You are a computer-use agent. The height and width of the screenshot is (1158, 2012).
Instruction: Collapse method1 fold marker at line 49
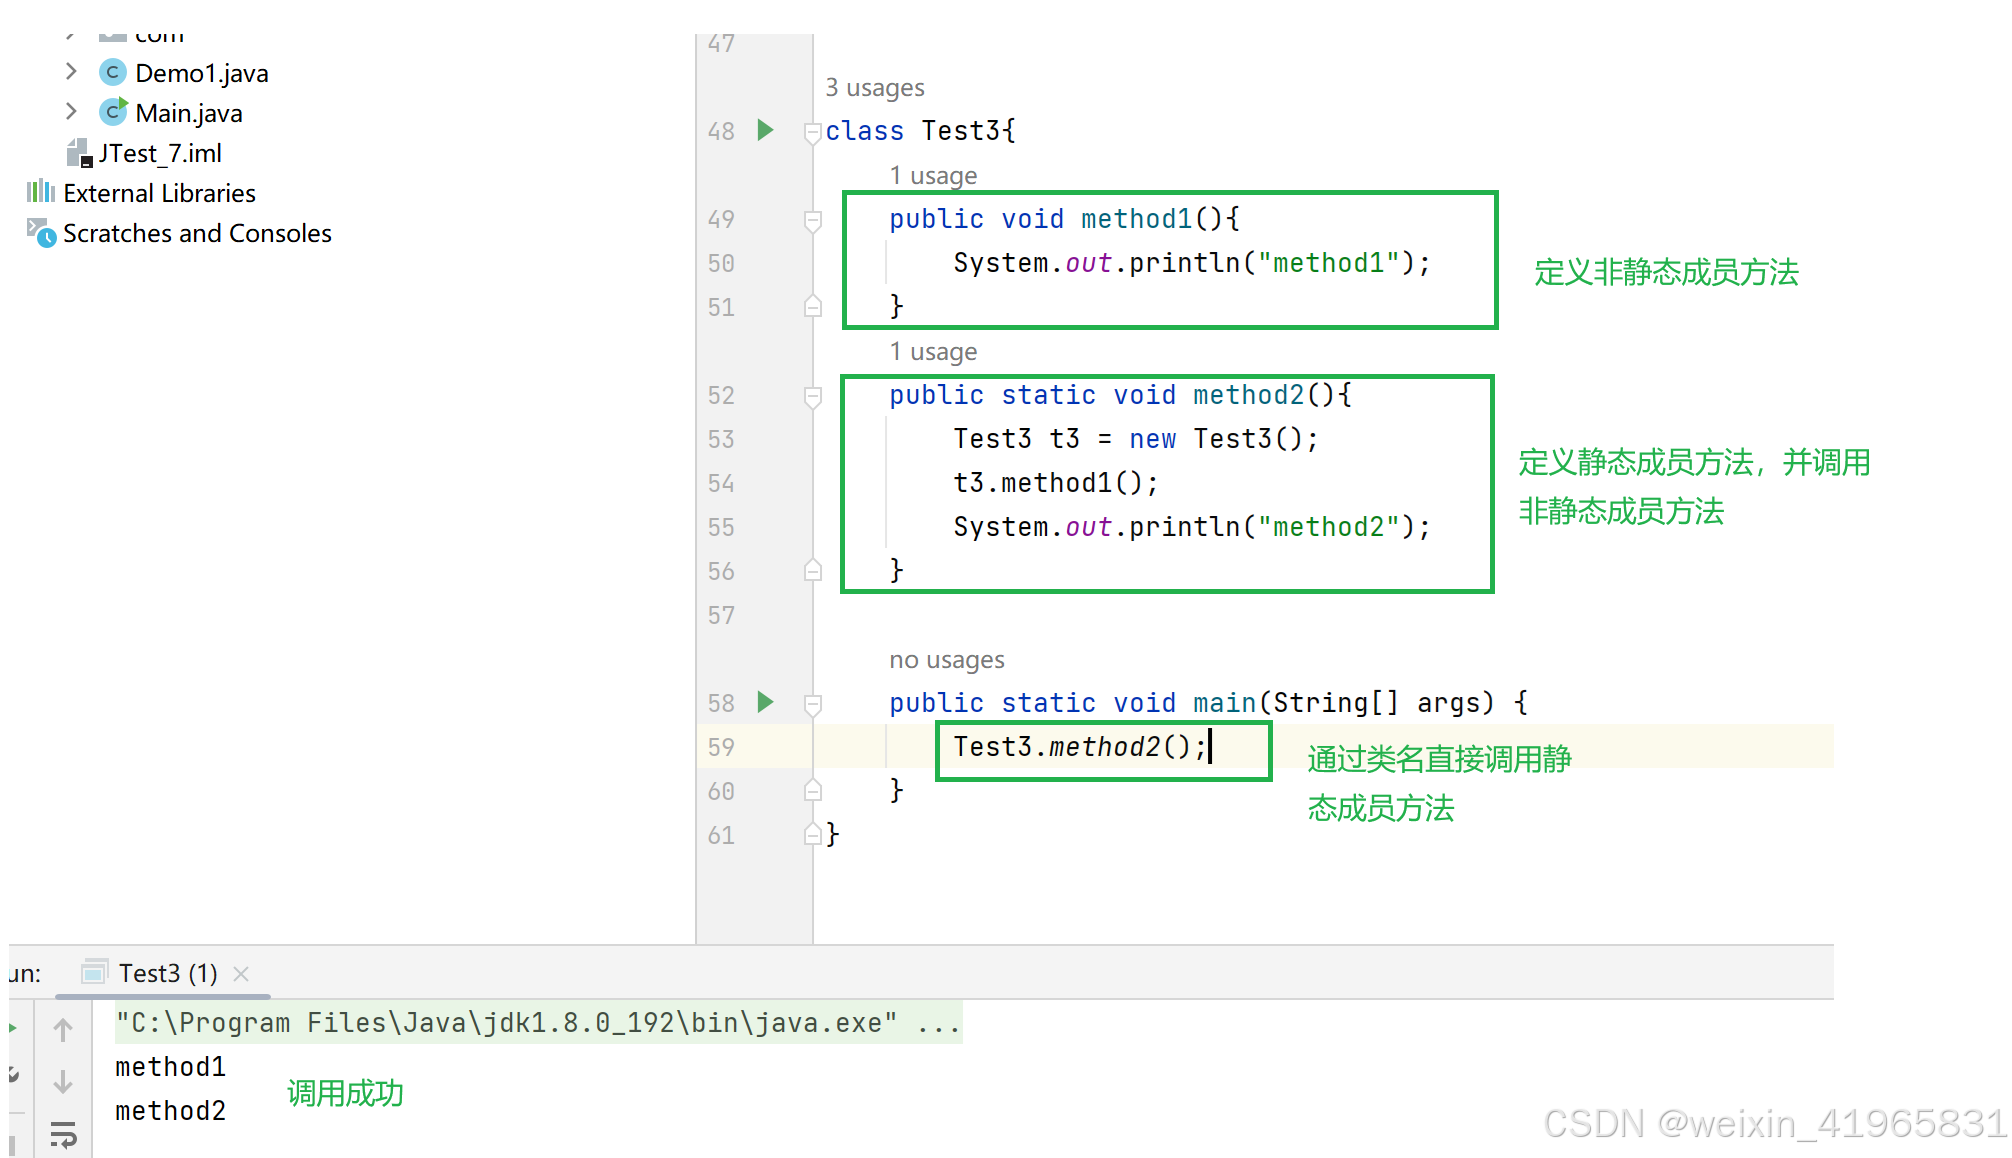[x=813, y=219]
